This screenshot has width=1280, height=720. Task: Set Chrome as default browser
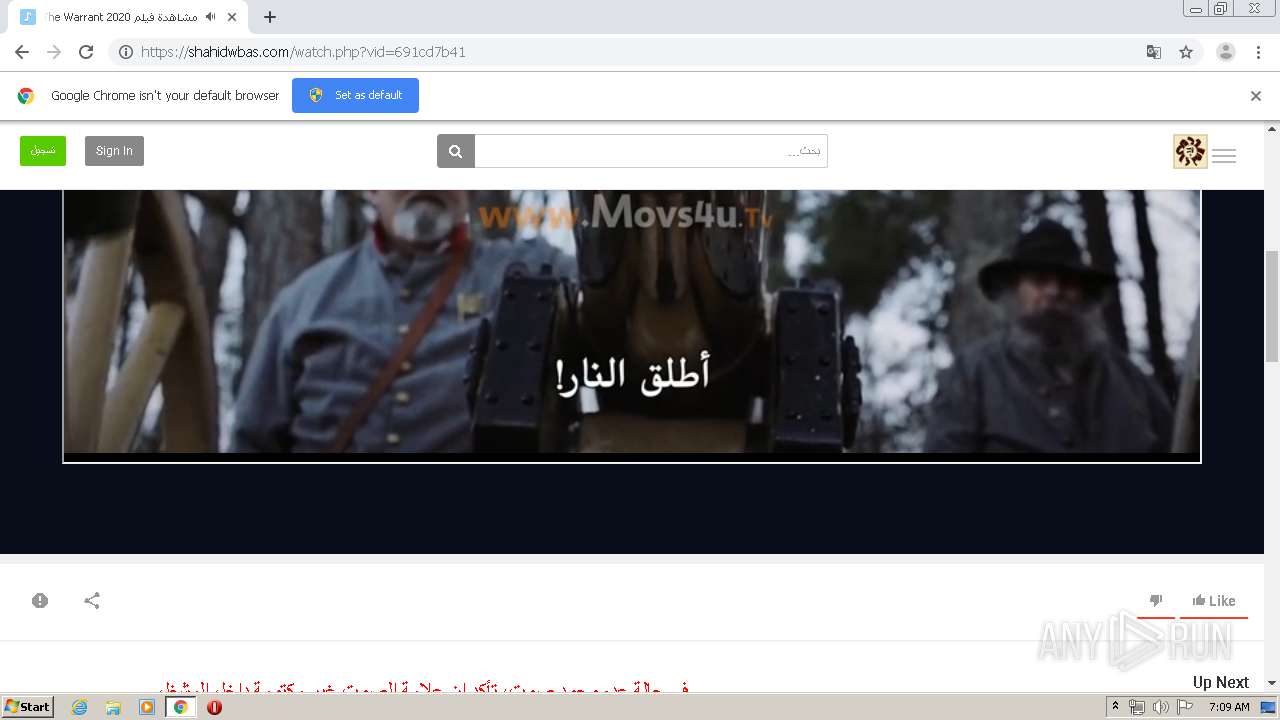pyautogui.click(x=355, y=95)
